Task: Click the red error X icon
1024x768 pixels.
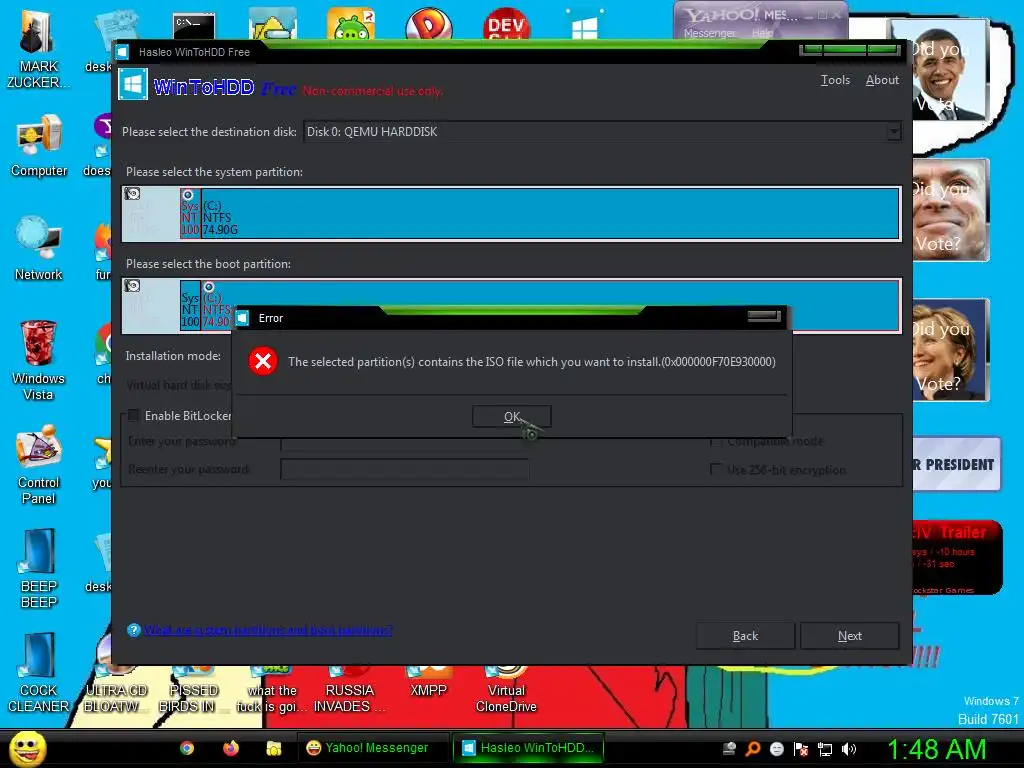Action: (263, 361)
